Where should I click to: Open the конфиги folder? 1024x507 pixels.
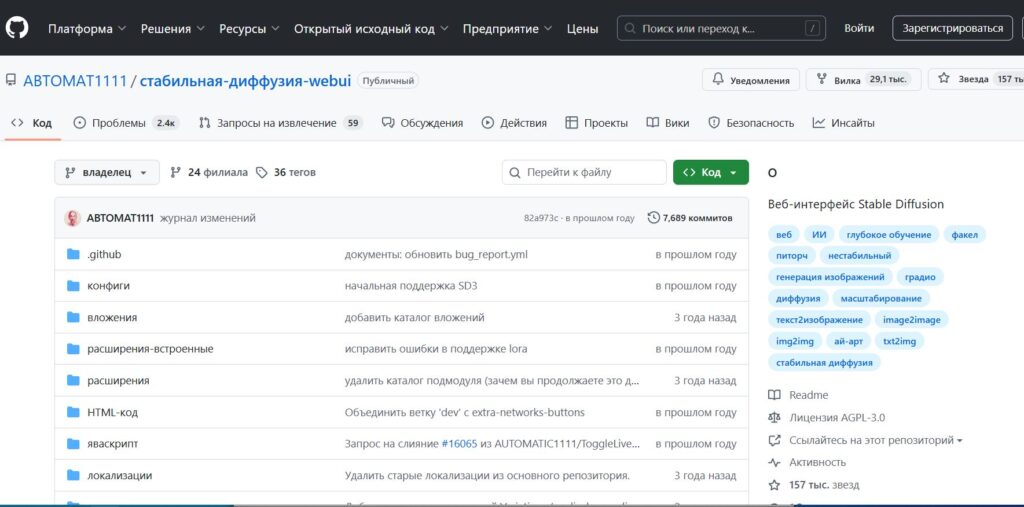pos(108,286)
